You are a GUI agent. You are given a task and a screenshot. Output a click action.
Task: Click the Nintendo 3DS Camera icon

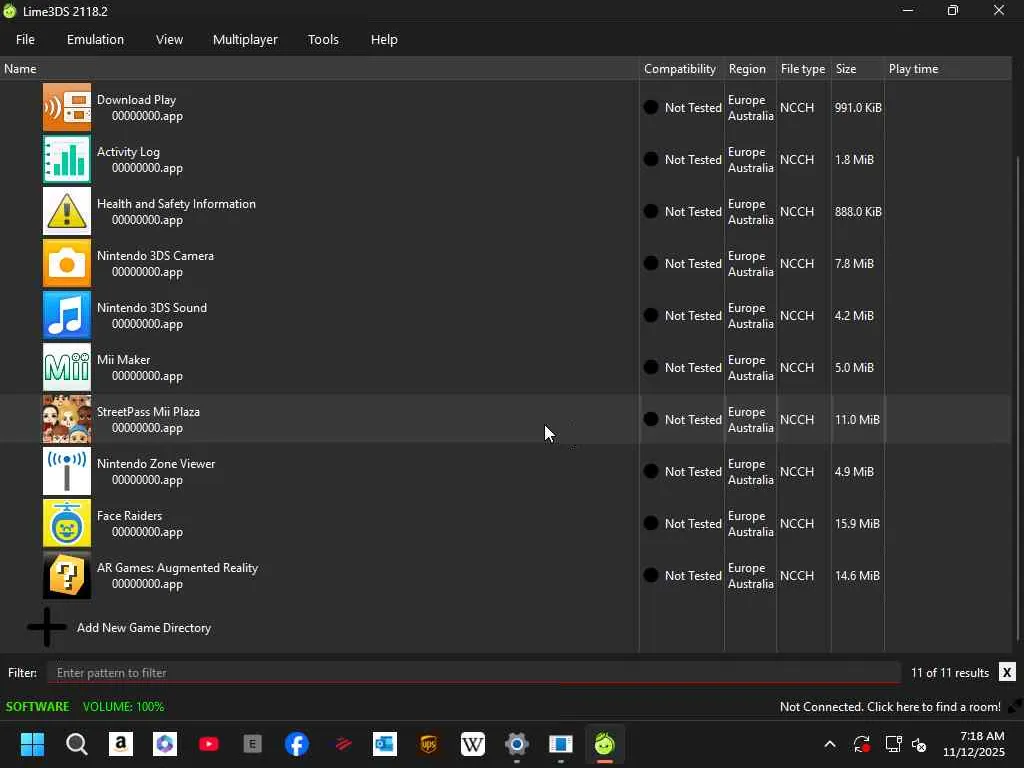click(67, 263)
